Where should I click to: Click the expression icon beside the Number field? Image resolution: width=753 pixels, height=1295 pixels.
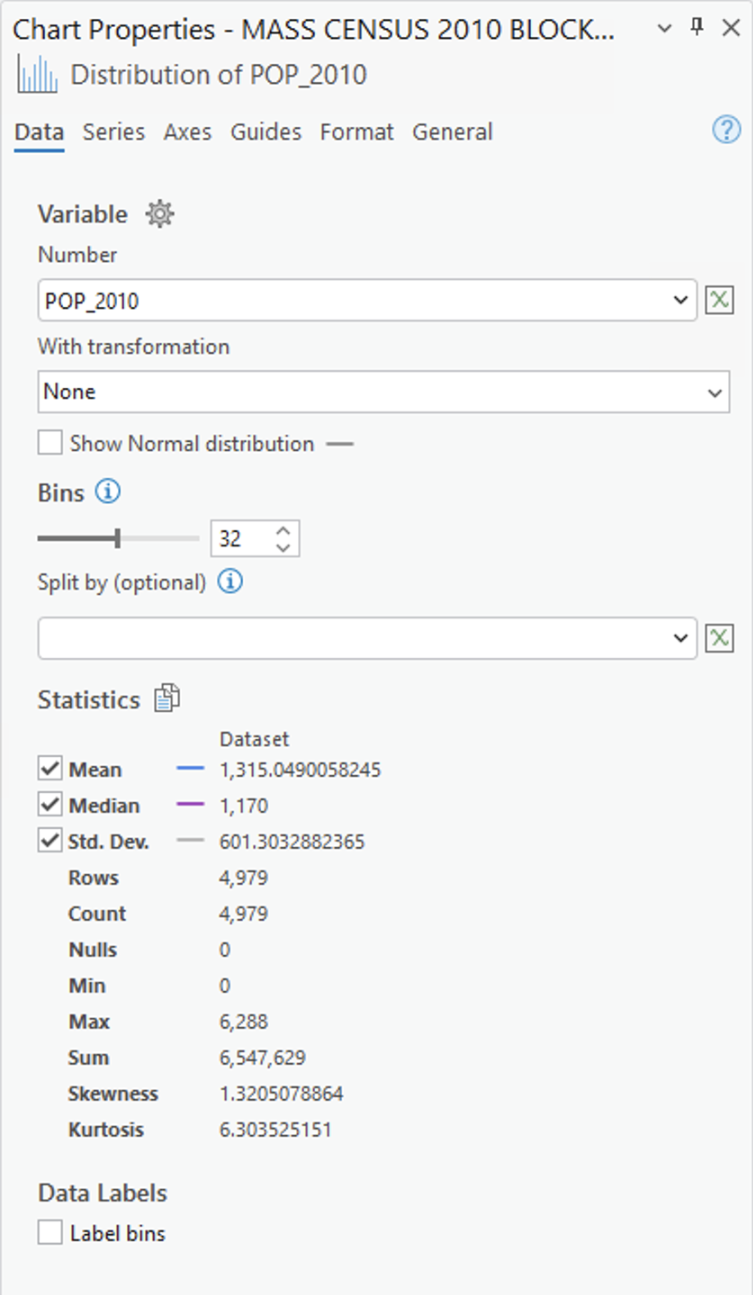click(x=718, y=300)
